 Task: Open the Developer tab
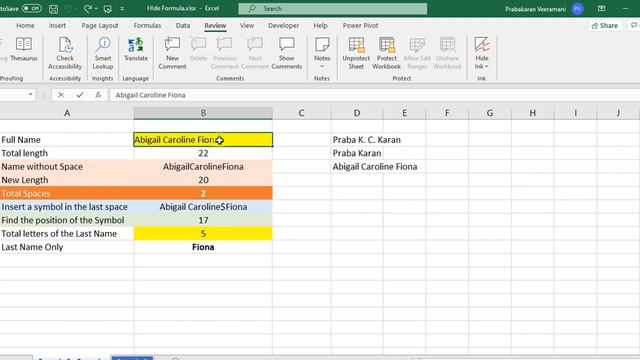(284, 25)
